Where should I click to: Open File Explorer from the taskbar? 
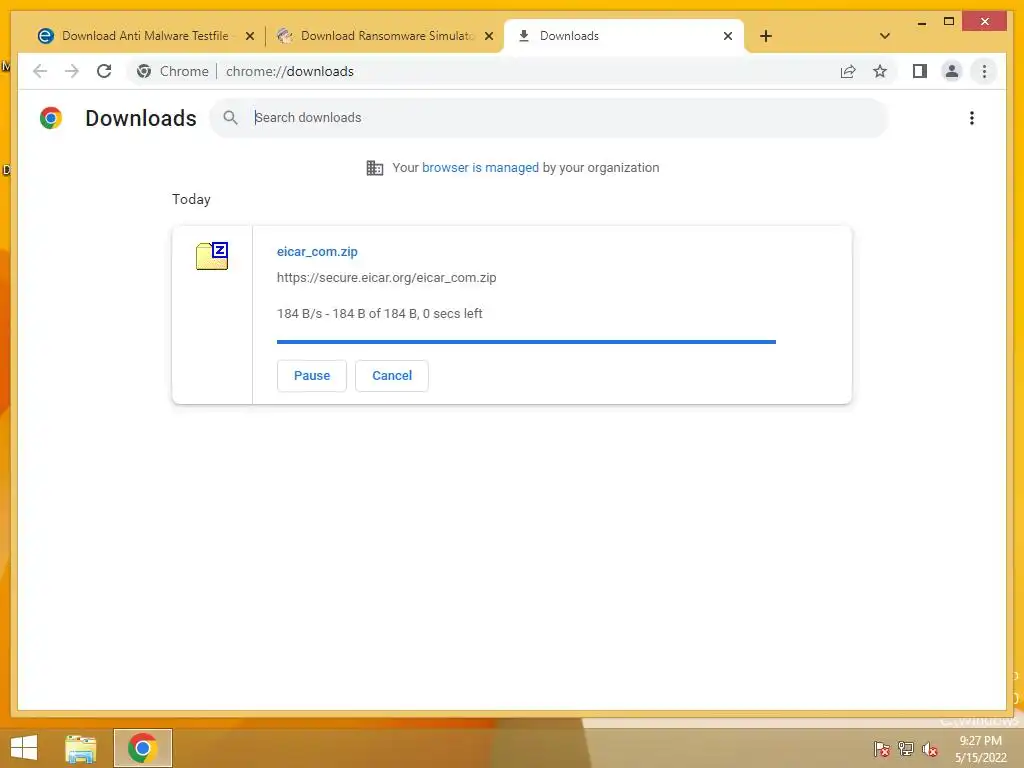tap(81, 748)
